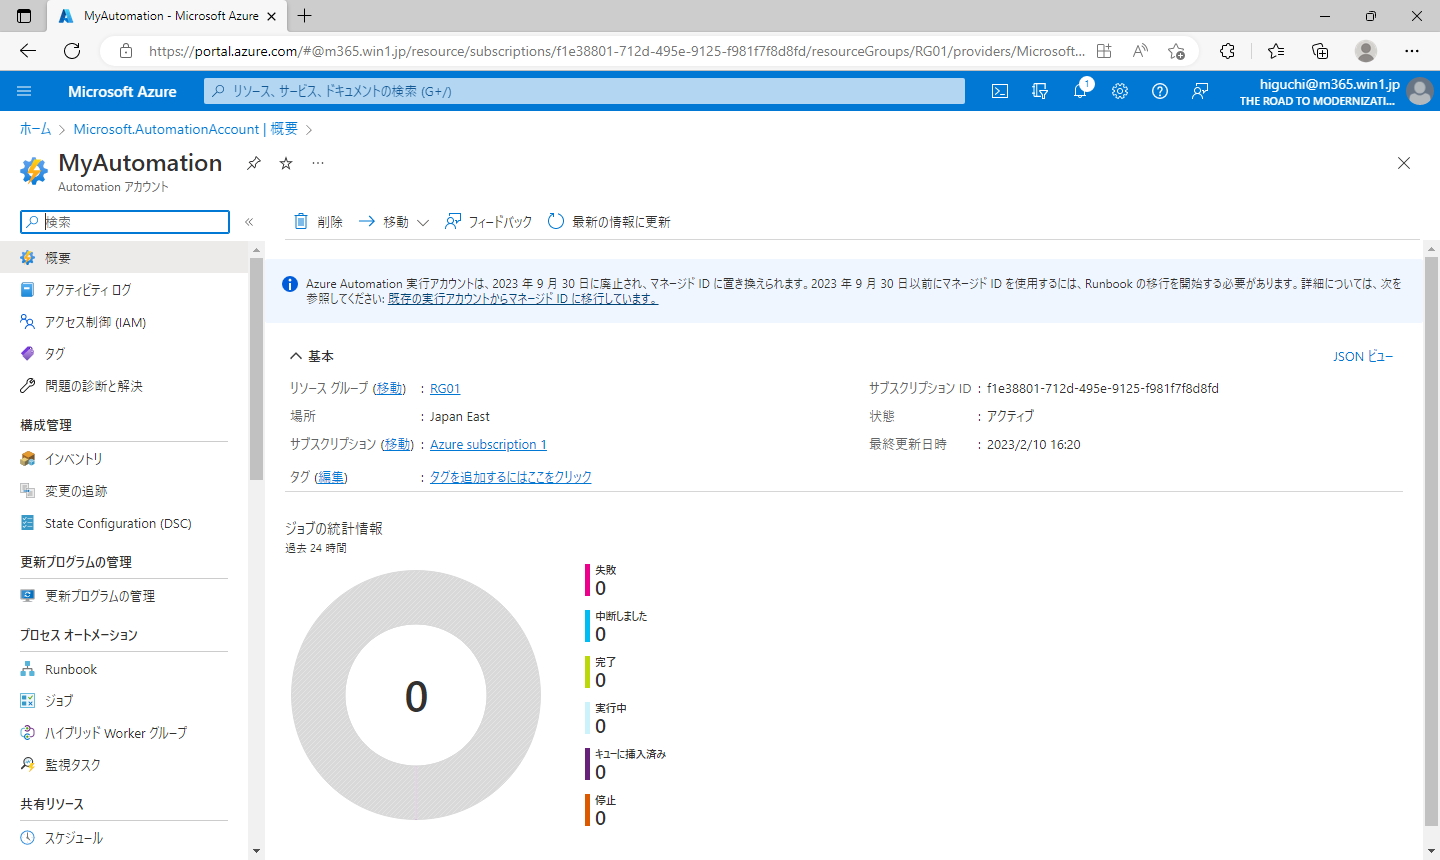This screenshot has height=860, width=1440.
Task: Open browser extensions icon
Action: [1227, 51]
